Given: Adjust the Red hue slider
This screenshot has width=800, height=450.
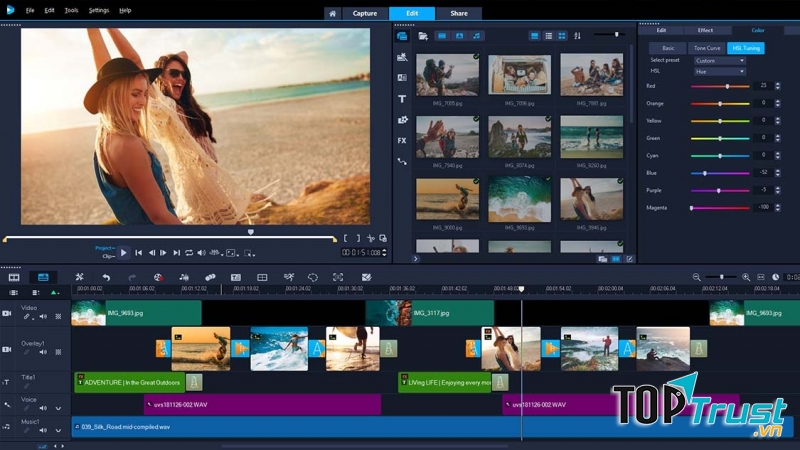Looking at the screenshot, I should click(x=720, y=86).
